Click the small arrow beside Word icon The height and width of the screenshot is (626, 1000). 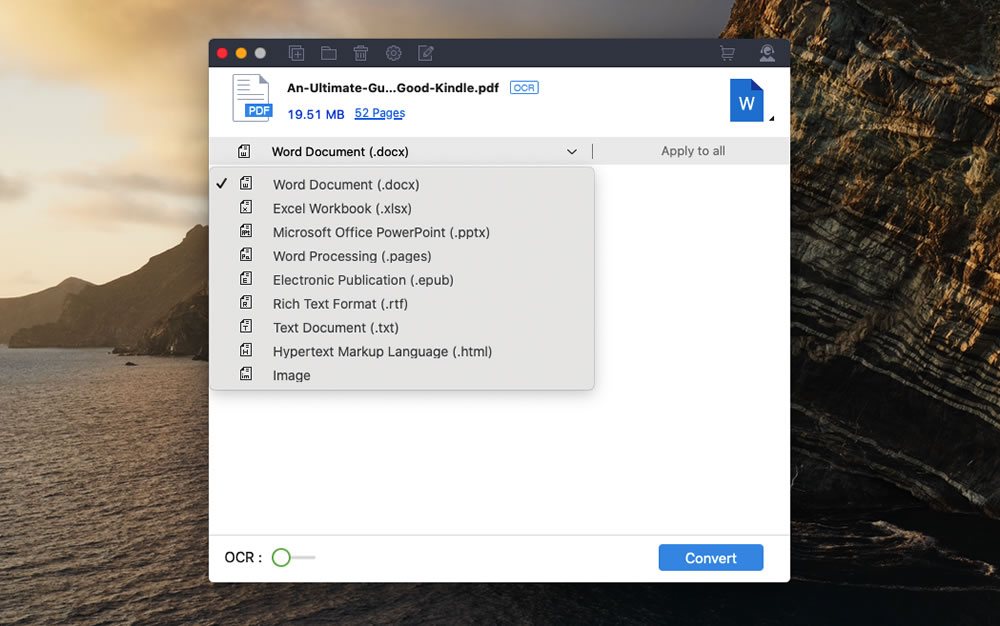[772, 118]
